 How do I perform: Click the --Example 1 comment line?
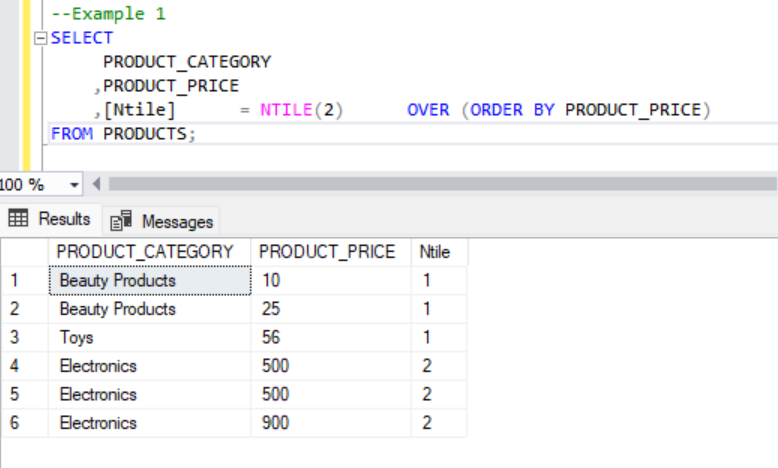coord(108,14)
